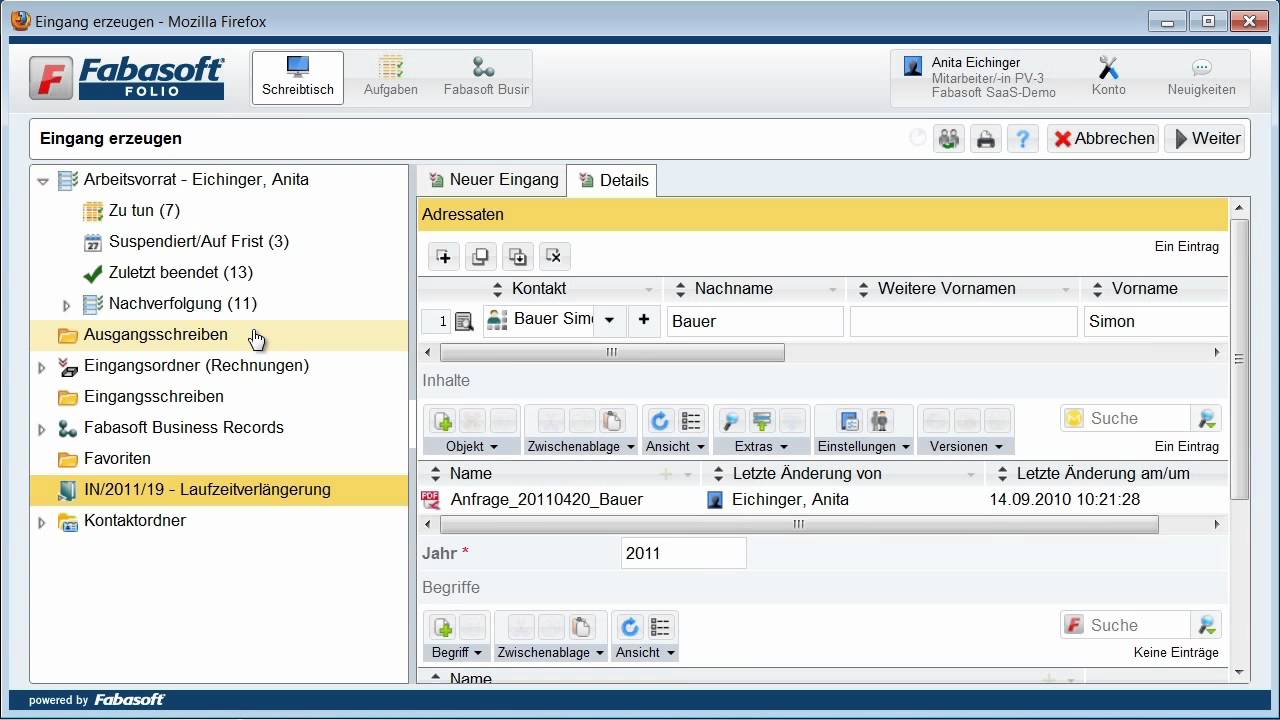Image resolution: width=1280 pixels, height=720 pixels.
Task: Click the Jahr field containing 2011
Action: click(683, 553)
